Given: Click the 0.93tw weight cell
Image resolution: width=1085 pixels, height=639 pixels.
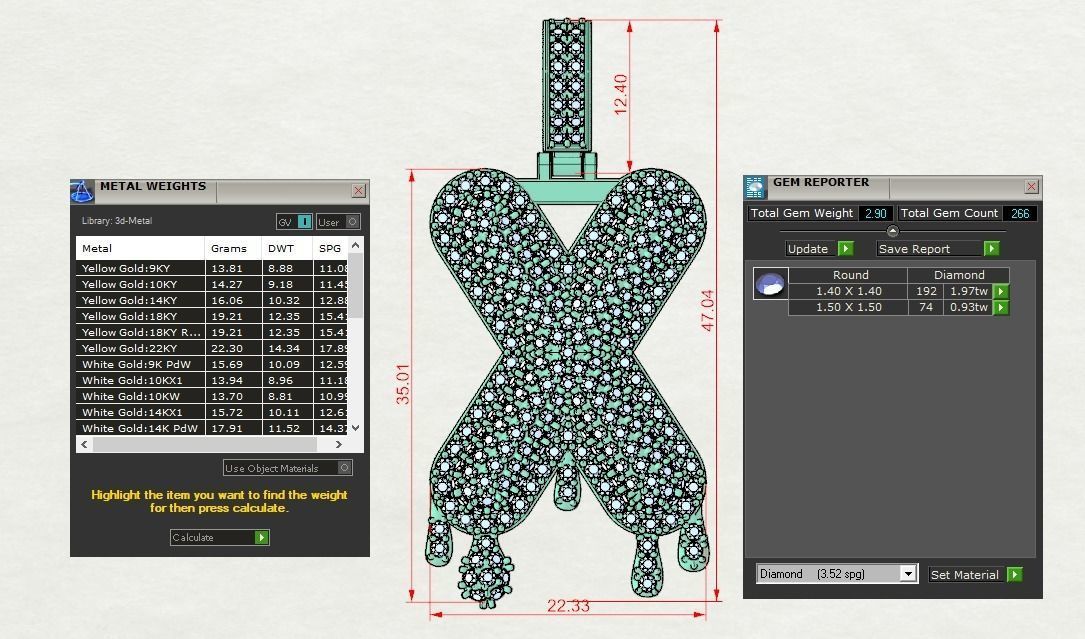Looking at the screenshot, I should 968,307.
